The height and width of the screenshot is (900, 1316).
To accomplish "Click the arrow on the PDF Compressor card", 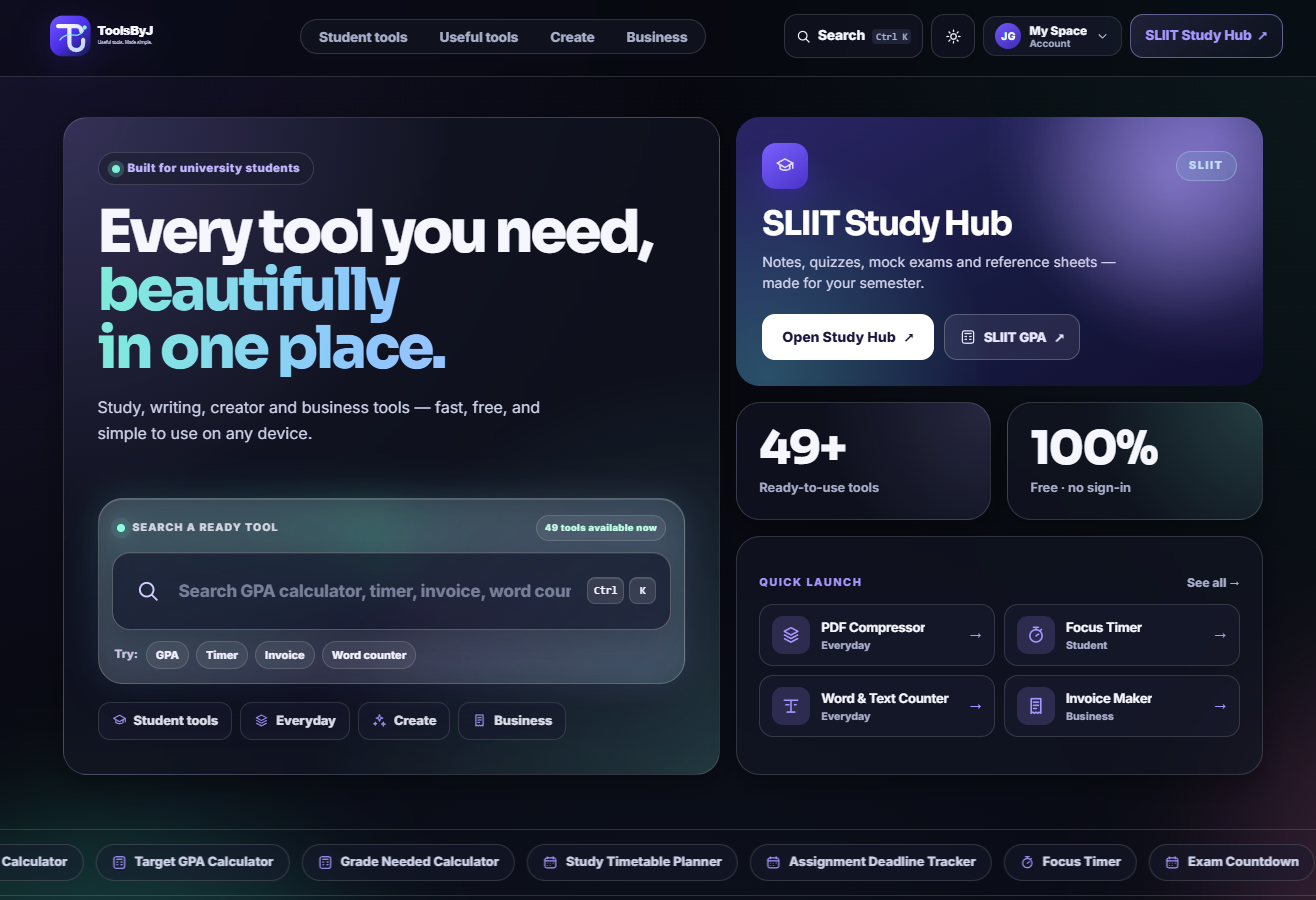I will pyautogui.click(x=975, y=635).
